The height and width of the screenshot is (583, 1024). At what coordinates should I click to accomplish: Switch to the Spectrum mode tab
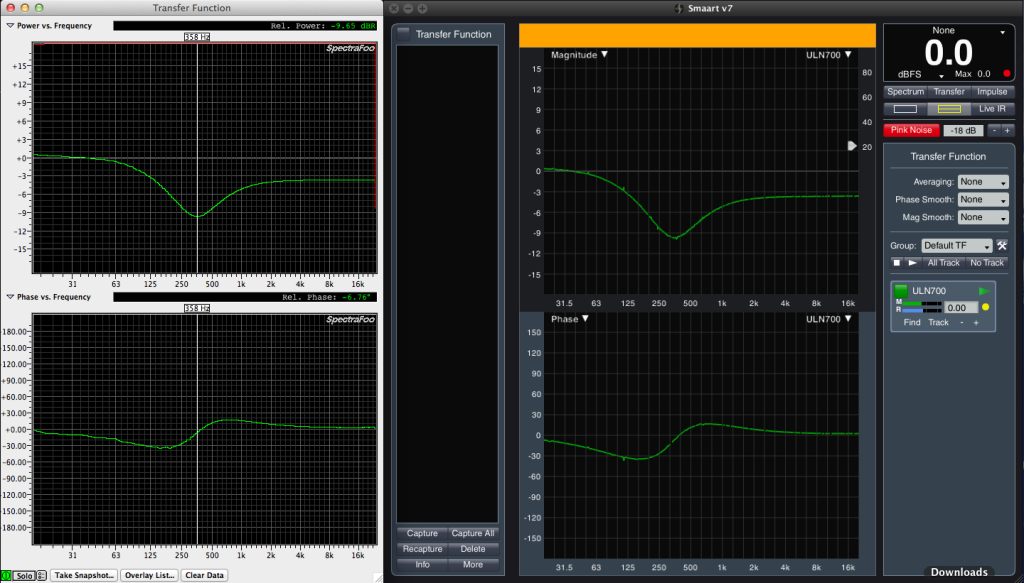(906, 92)
